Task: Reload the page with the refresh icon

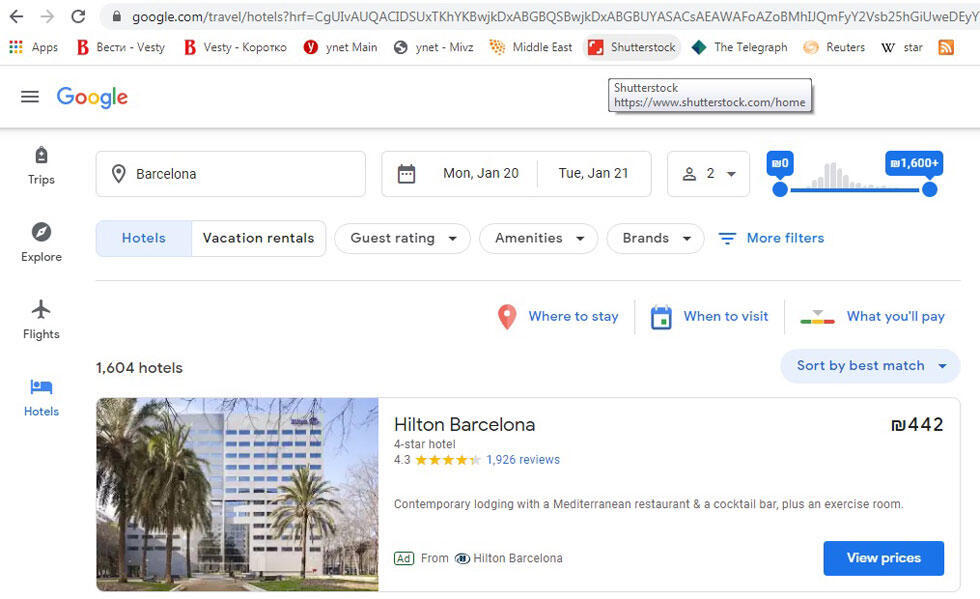Action: point(78,16)
